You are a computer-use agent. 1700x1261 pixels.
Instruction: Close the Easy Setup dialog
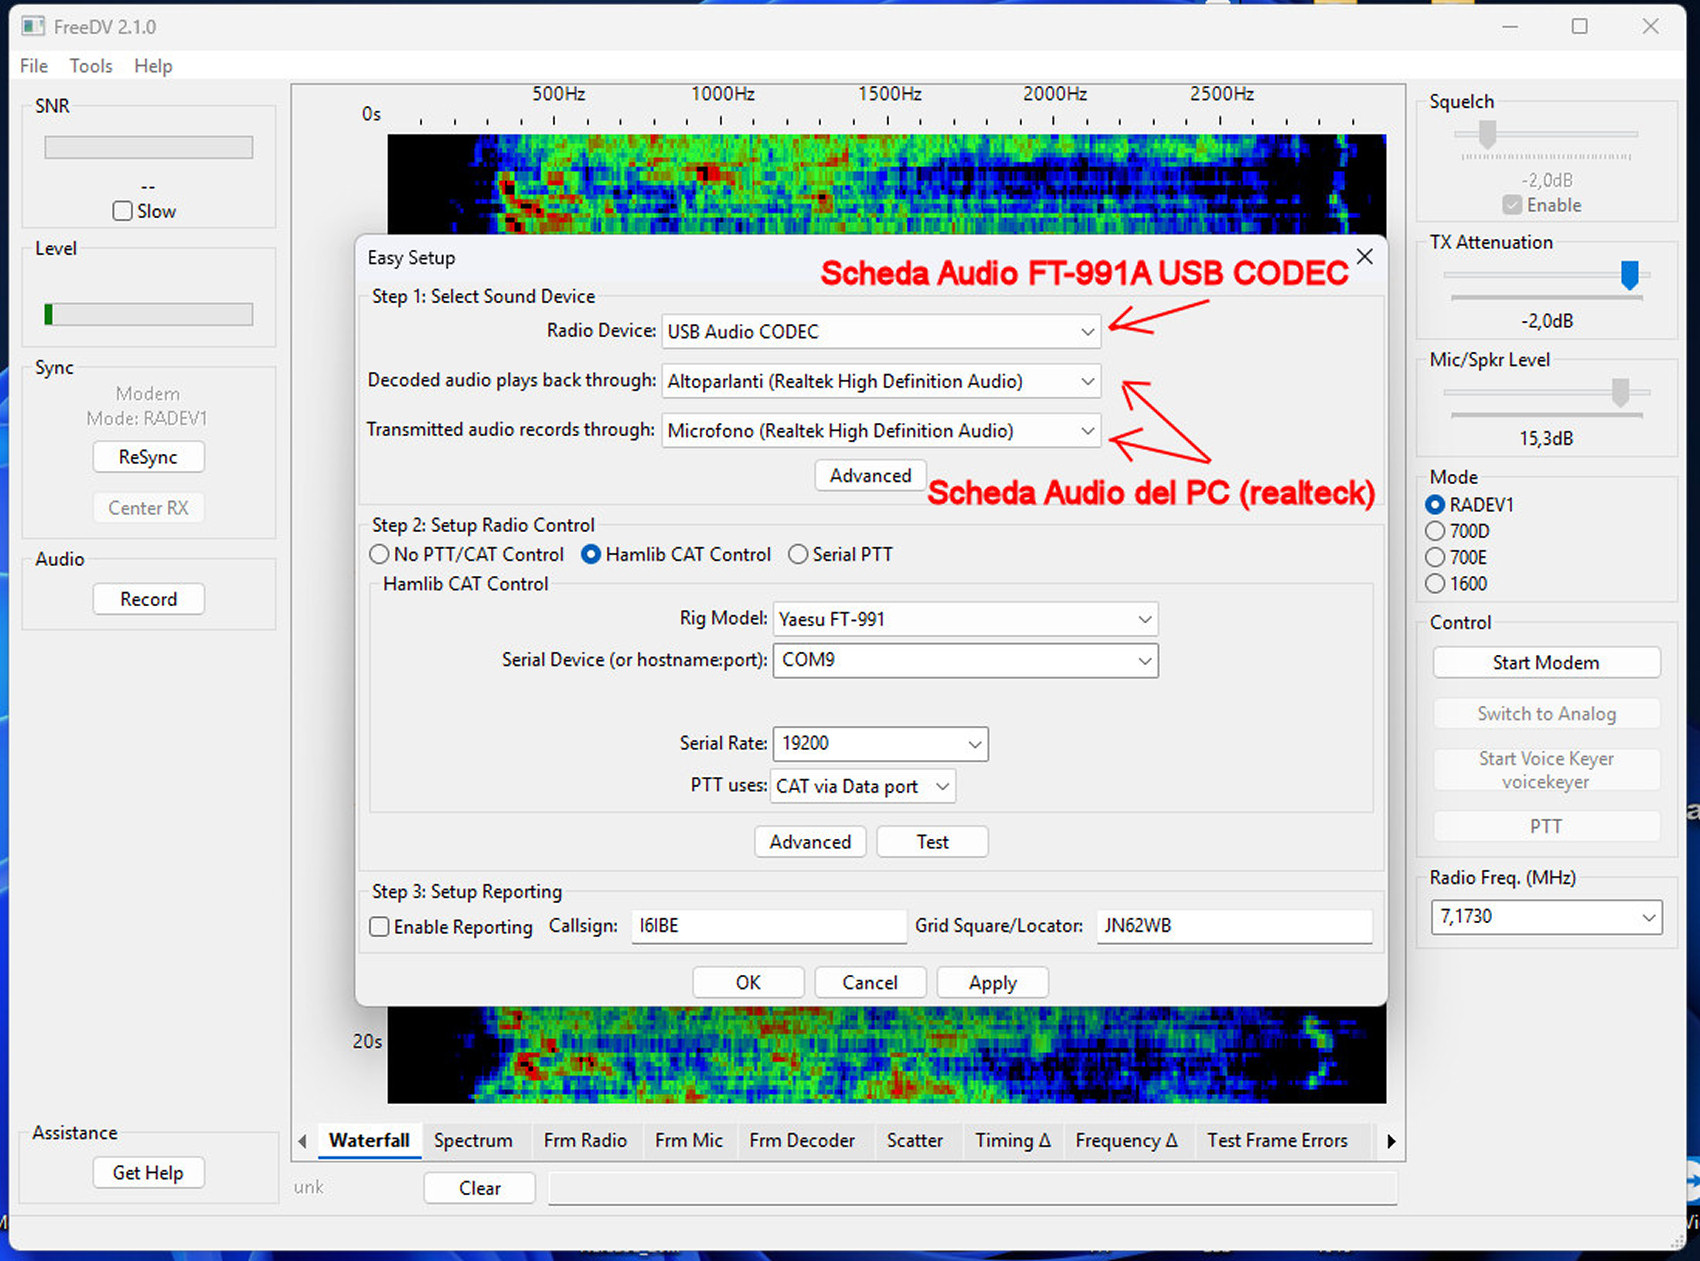click(x=1364, y=257)
